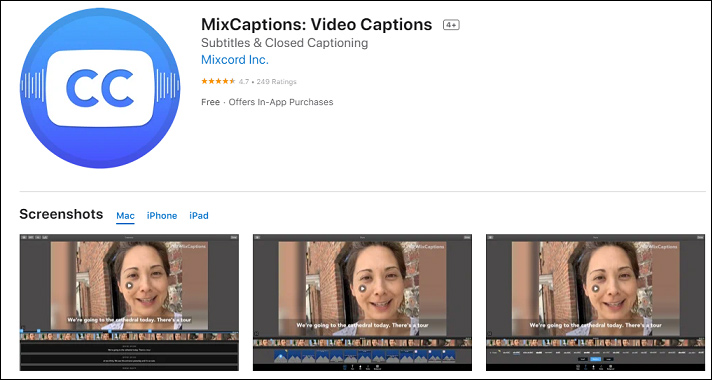
Task: Click the 249 Ratings text
Action: (x=277, y=82)
